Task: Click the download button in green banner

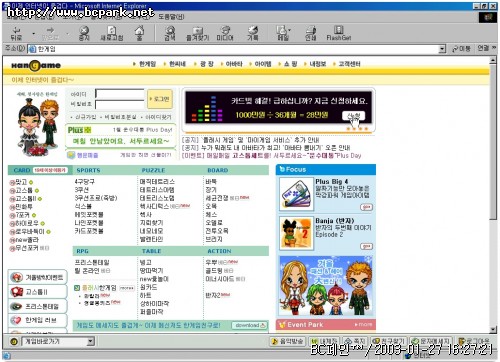Action: click(x=249, y=325)
